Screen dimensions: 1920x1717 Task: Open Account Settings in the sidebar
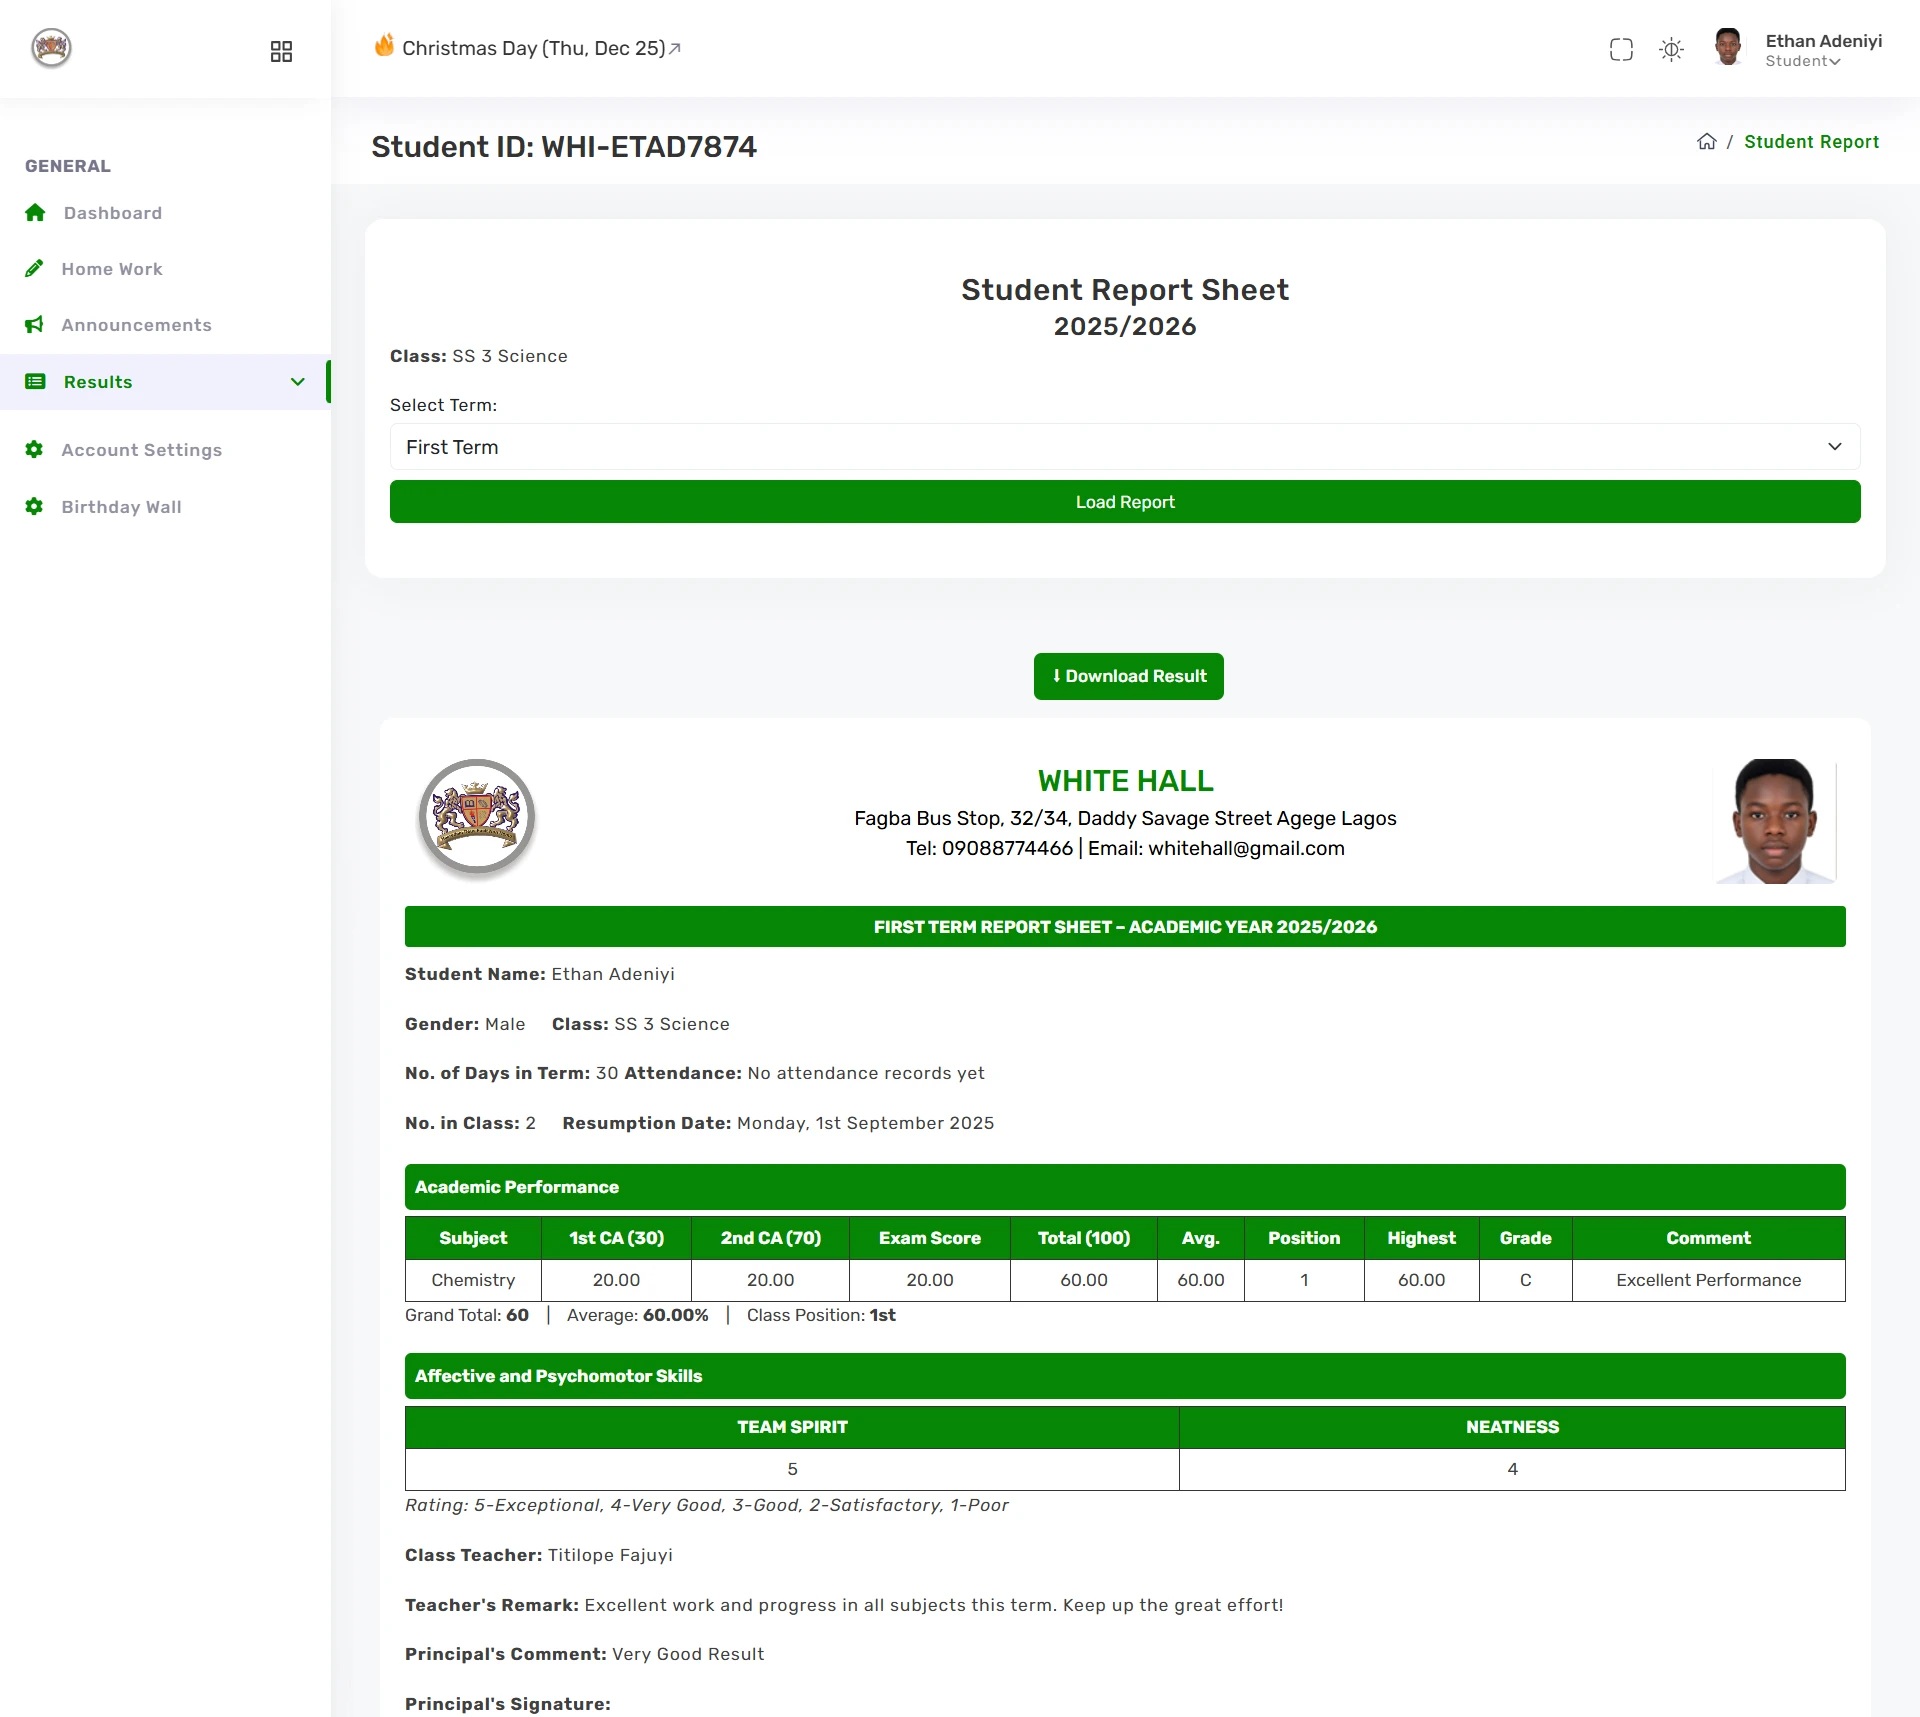coord(141,450)
